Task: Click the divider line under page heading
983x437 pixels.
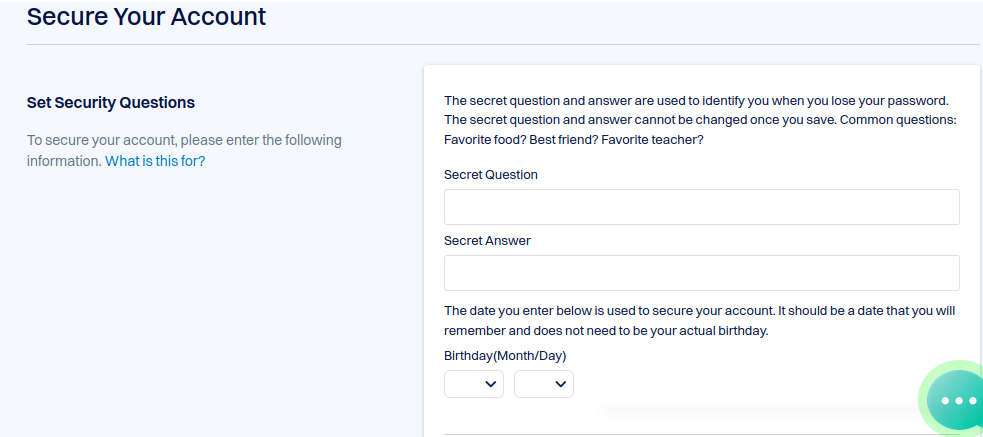Action: coord(503,45)
